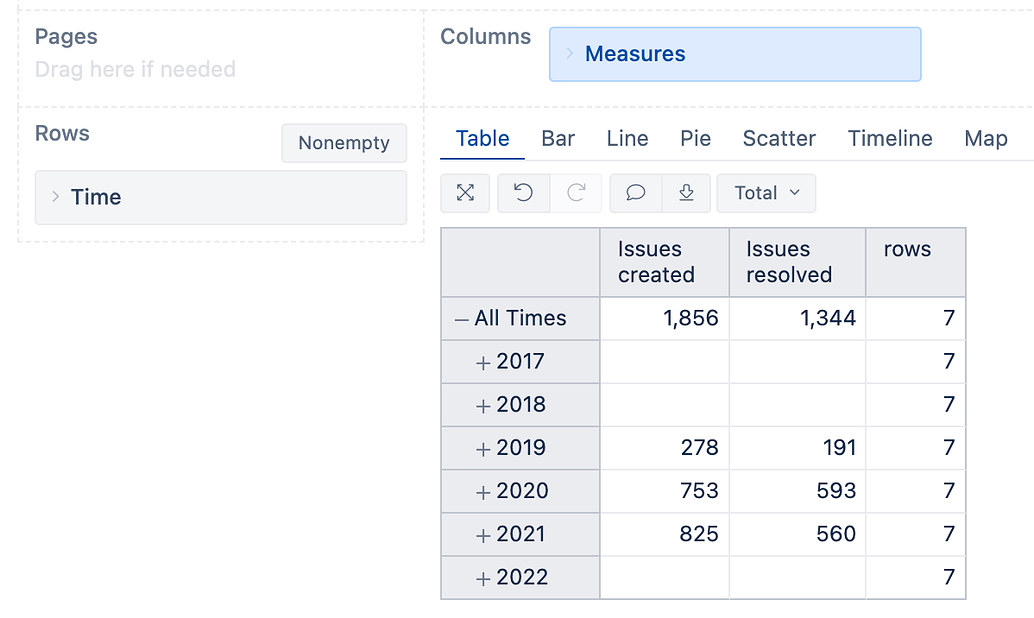The width and height of the screenshot is (1034, 618).
Task: Click the export download icon
Action: pyautogui.click(x=686, y=193)
